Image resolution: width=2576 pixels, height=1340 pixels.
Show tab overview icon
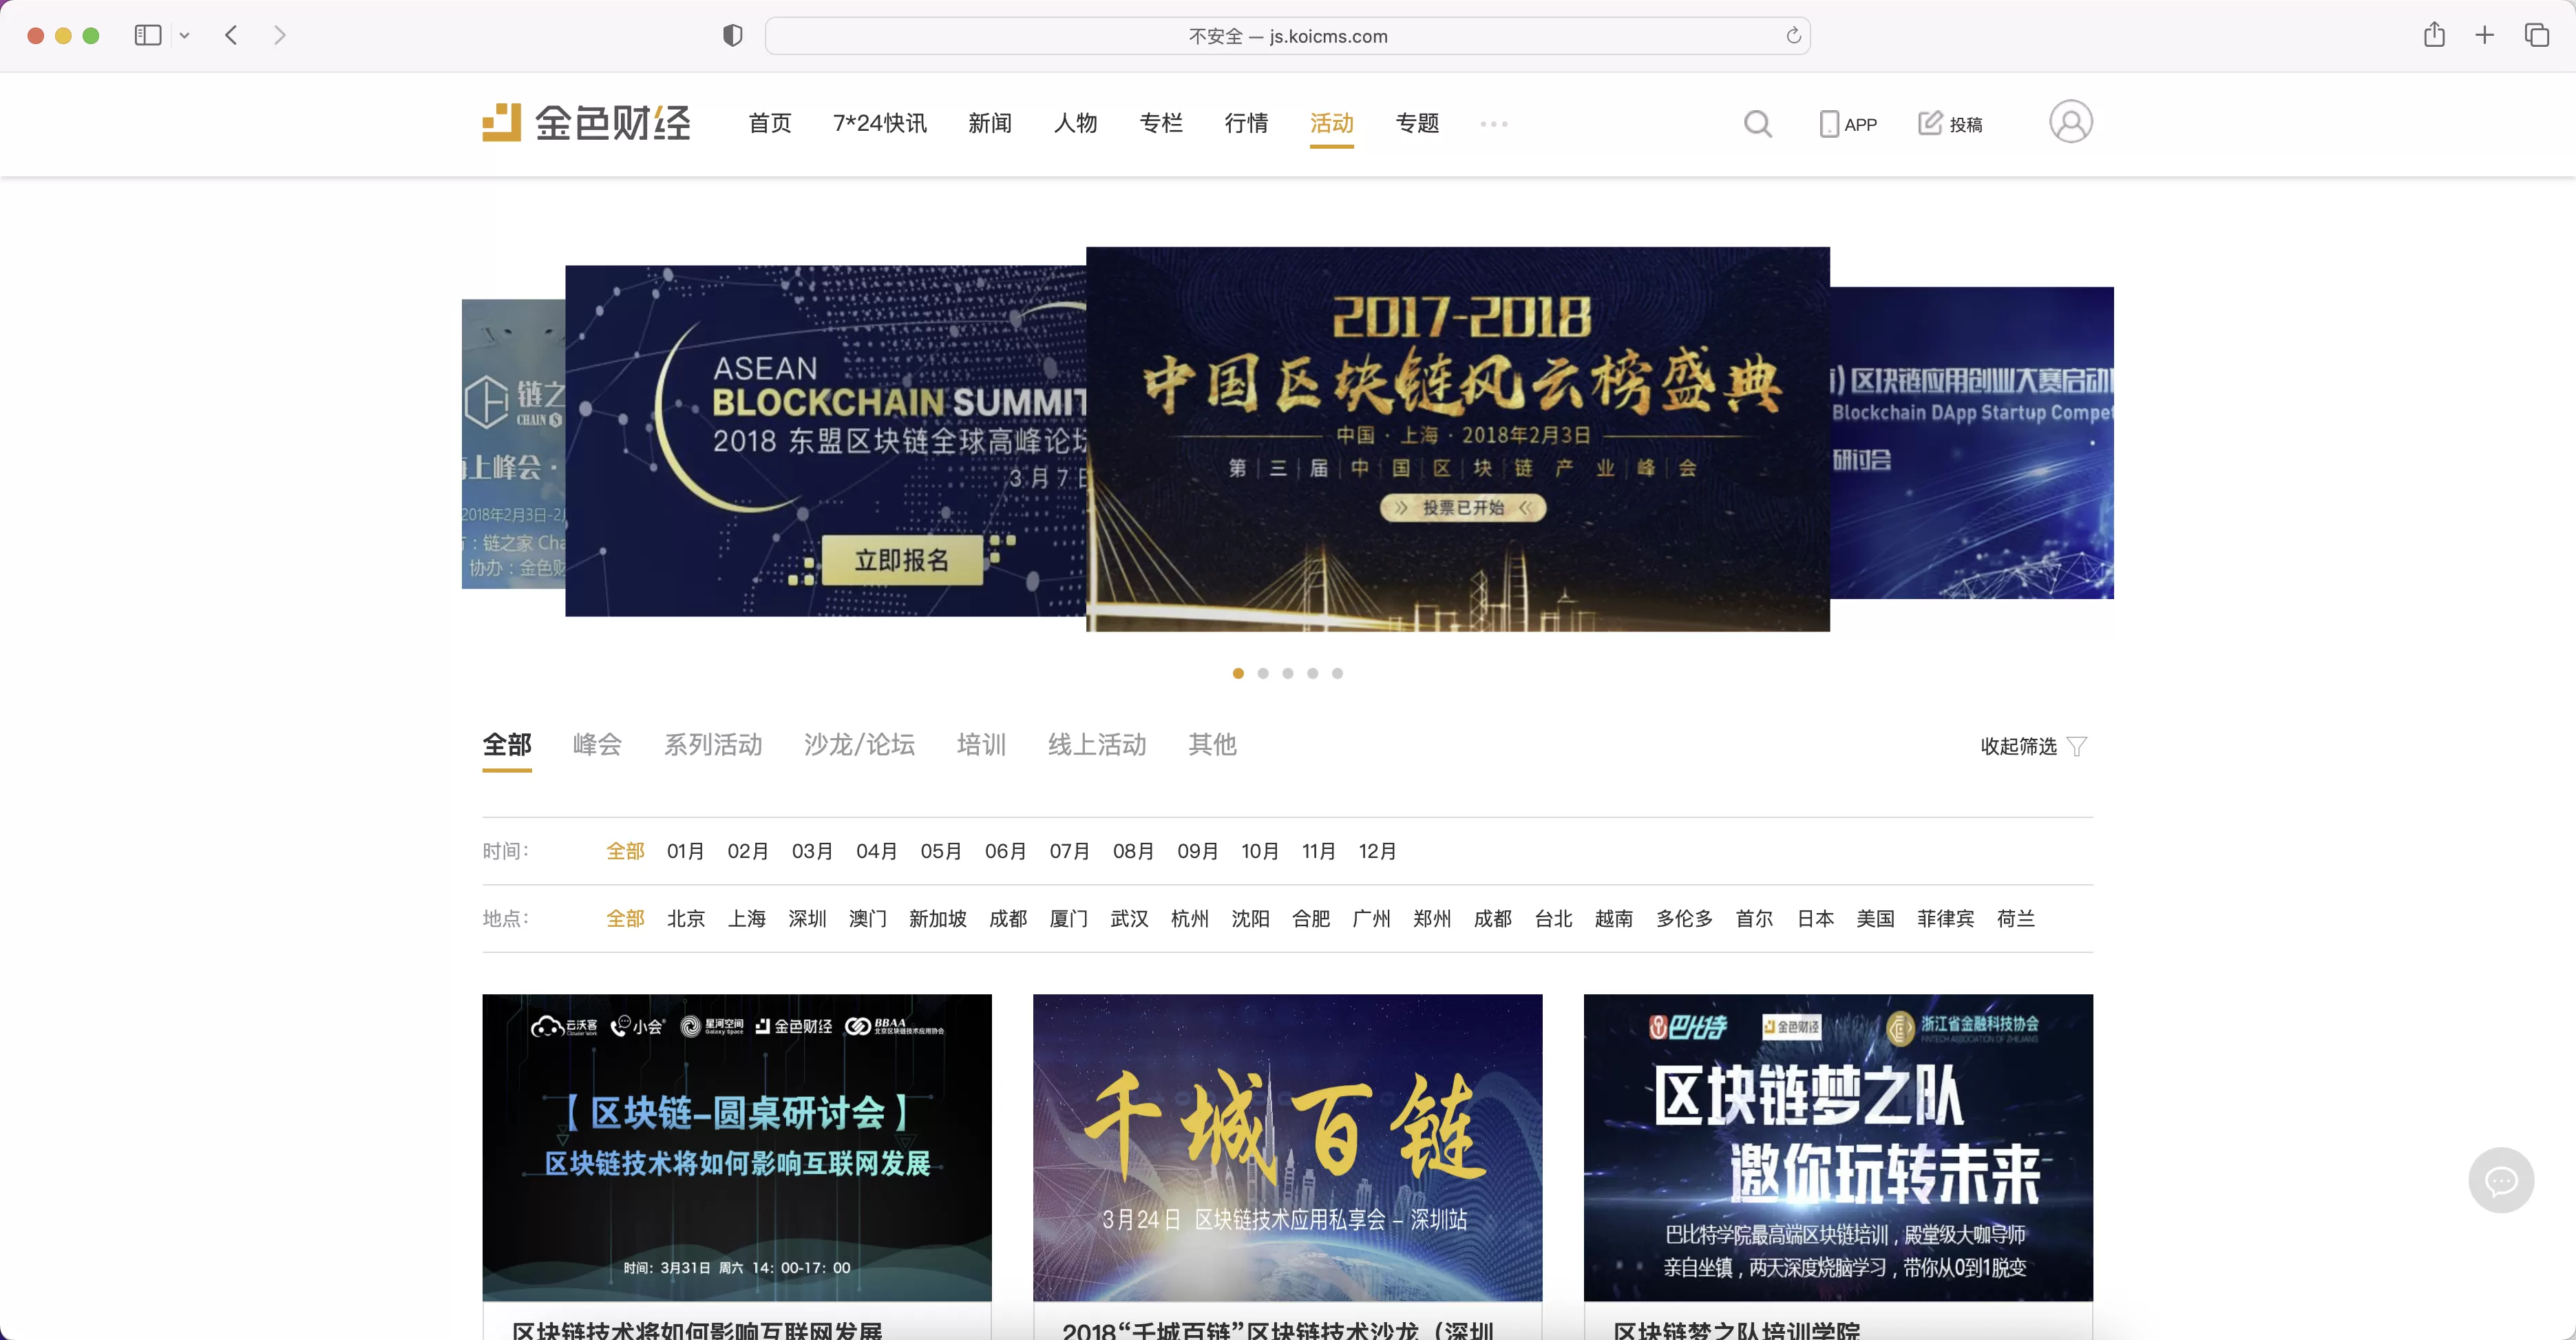2537,36
